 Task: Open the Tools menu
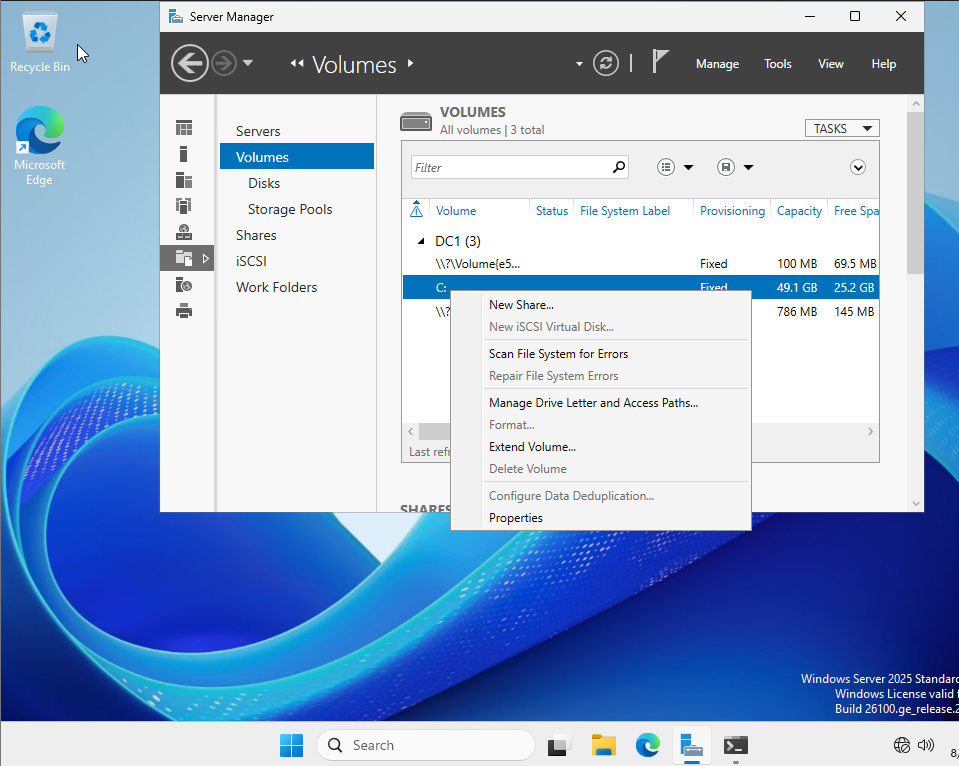[x=777, y=64]
